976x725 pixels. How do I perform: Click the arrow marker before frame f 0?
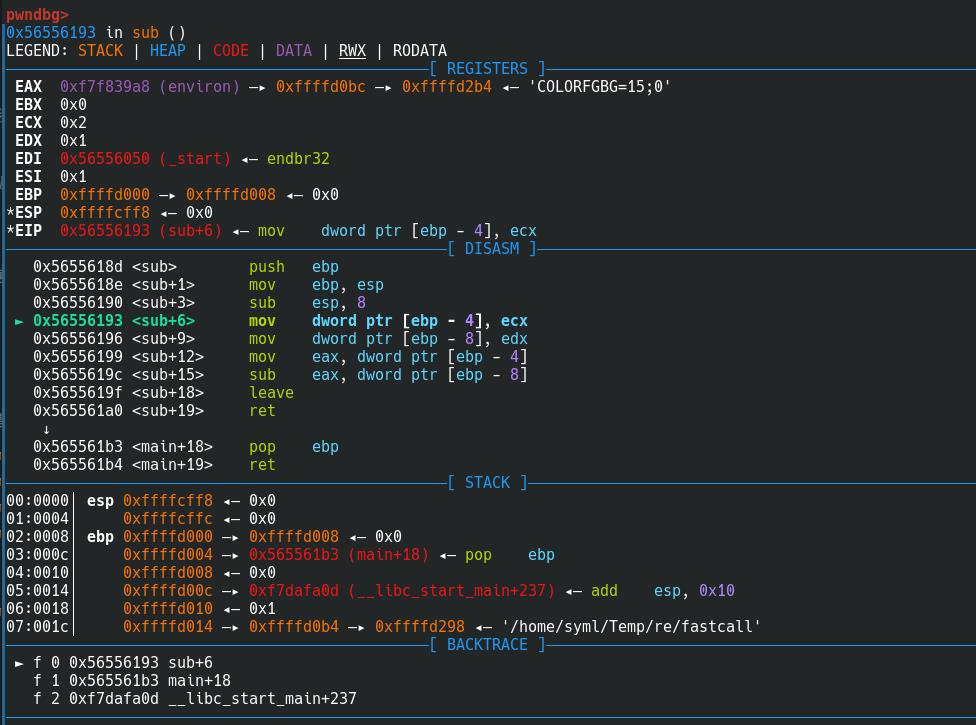pyautogui.click(x=19, y=663)
